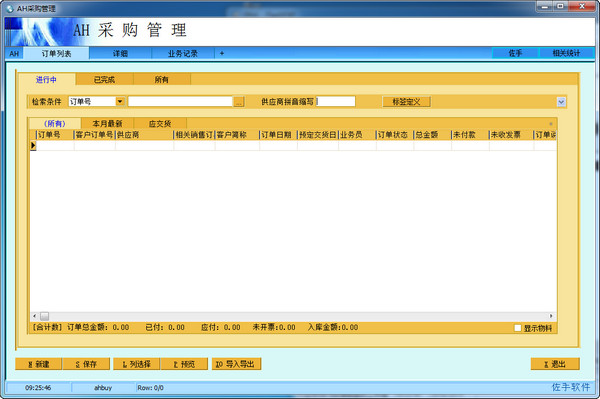This screenshot has height=399, width=600.
Task: Enable the 显示物料 checkbox
Action: coord(518,328)
